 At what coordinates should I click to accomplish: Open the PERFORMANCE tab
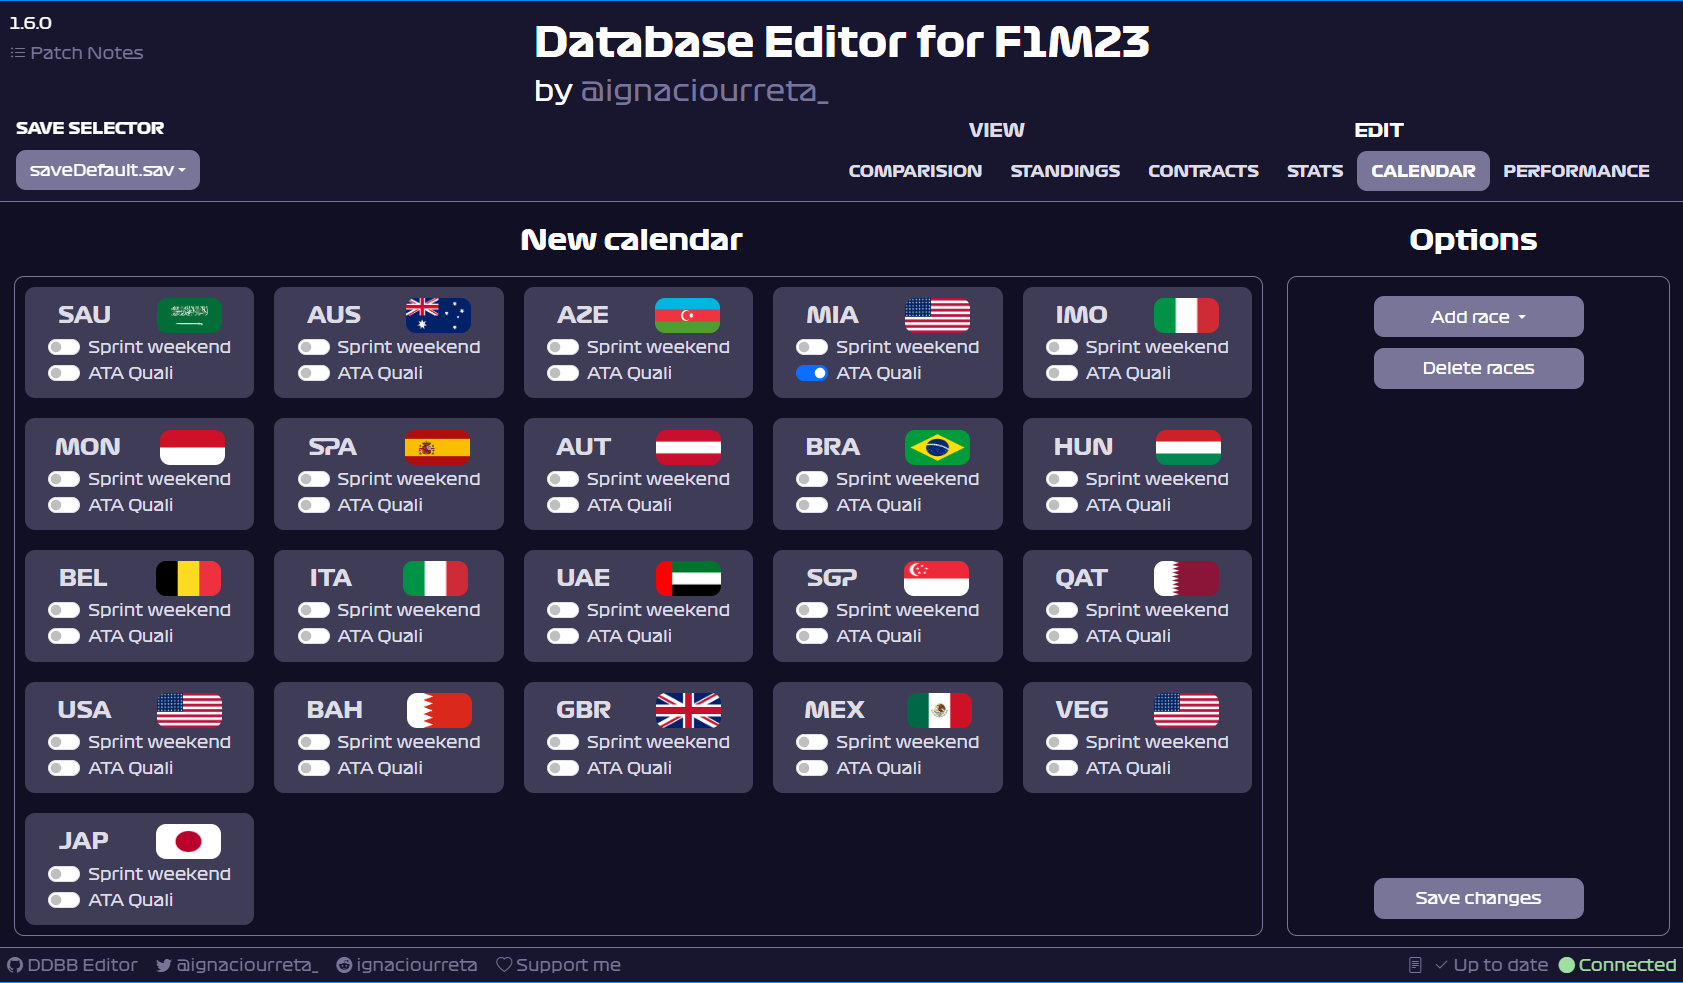tap(1576, 170)
